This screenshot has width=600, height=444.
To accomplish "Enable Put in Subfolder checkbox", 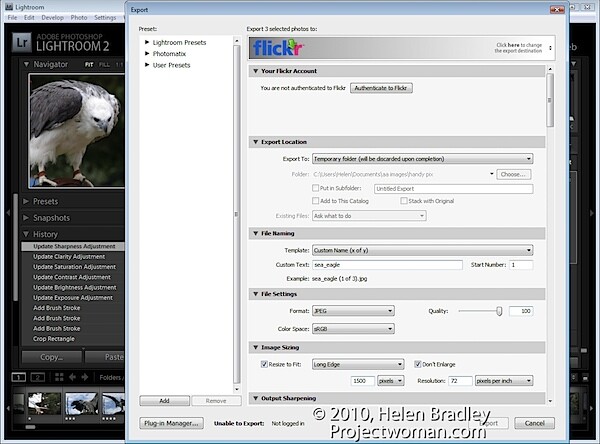I will 315,188.
